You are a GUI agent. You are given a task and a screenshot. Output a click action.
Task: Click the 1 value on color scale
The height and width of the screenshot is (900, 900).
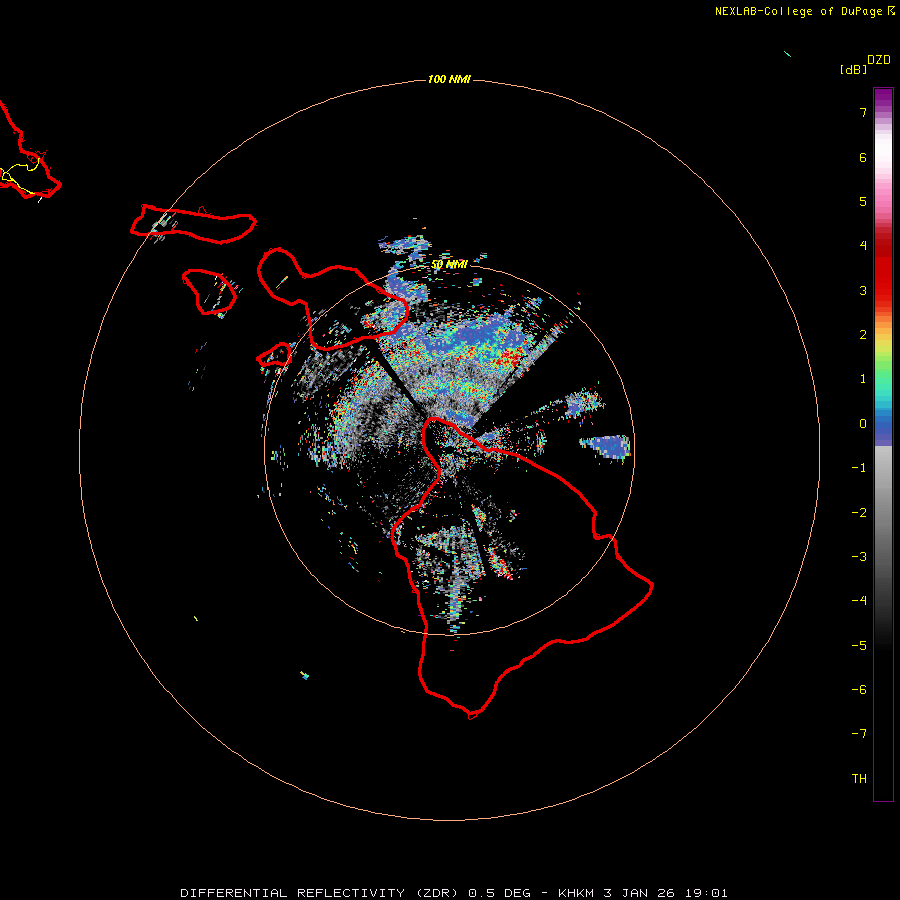[863, 379]
